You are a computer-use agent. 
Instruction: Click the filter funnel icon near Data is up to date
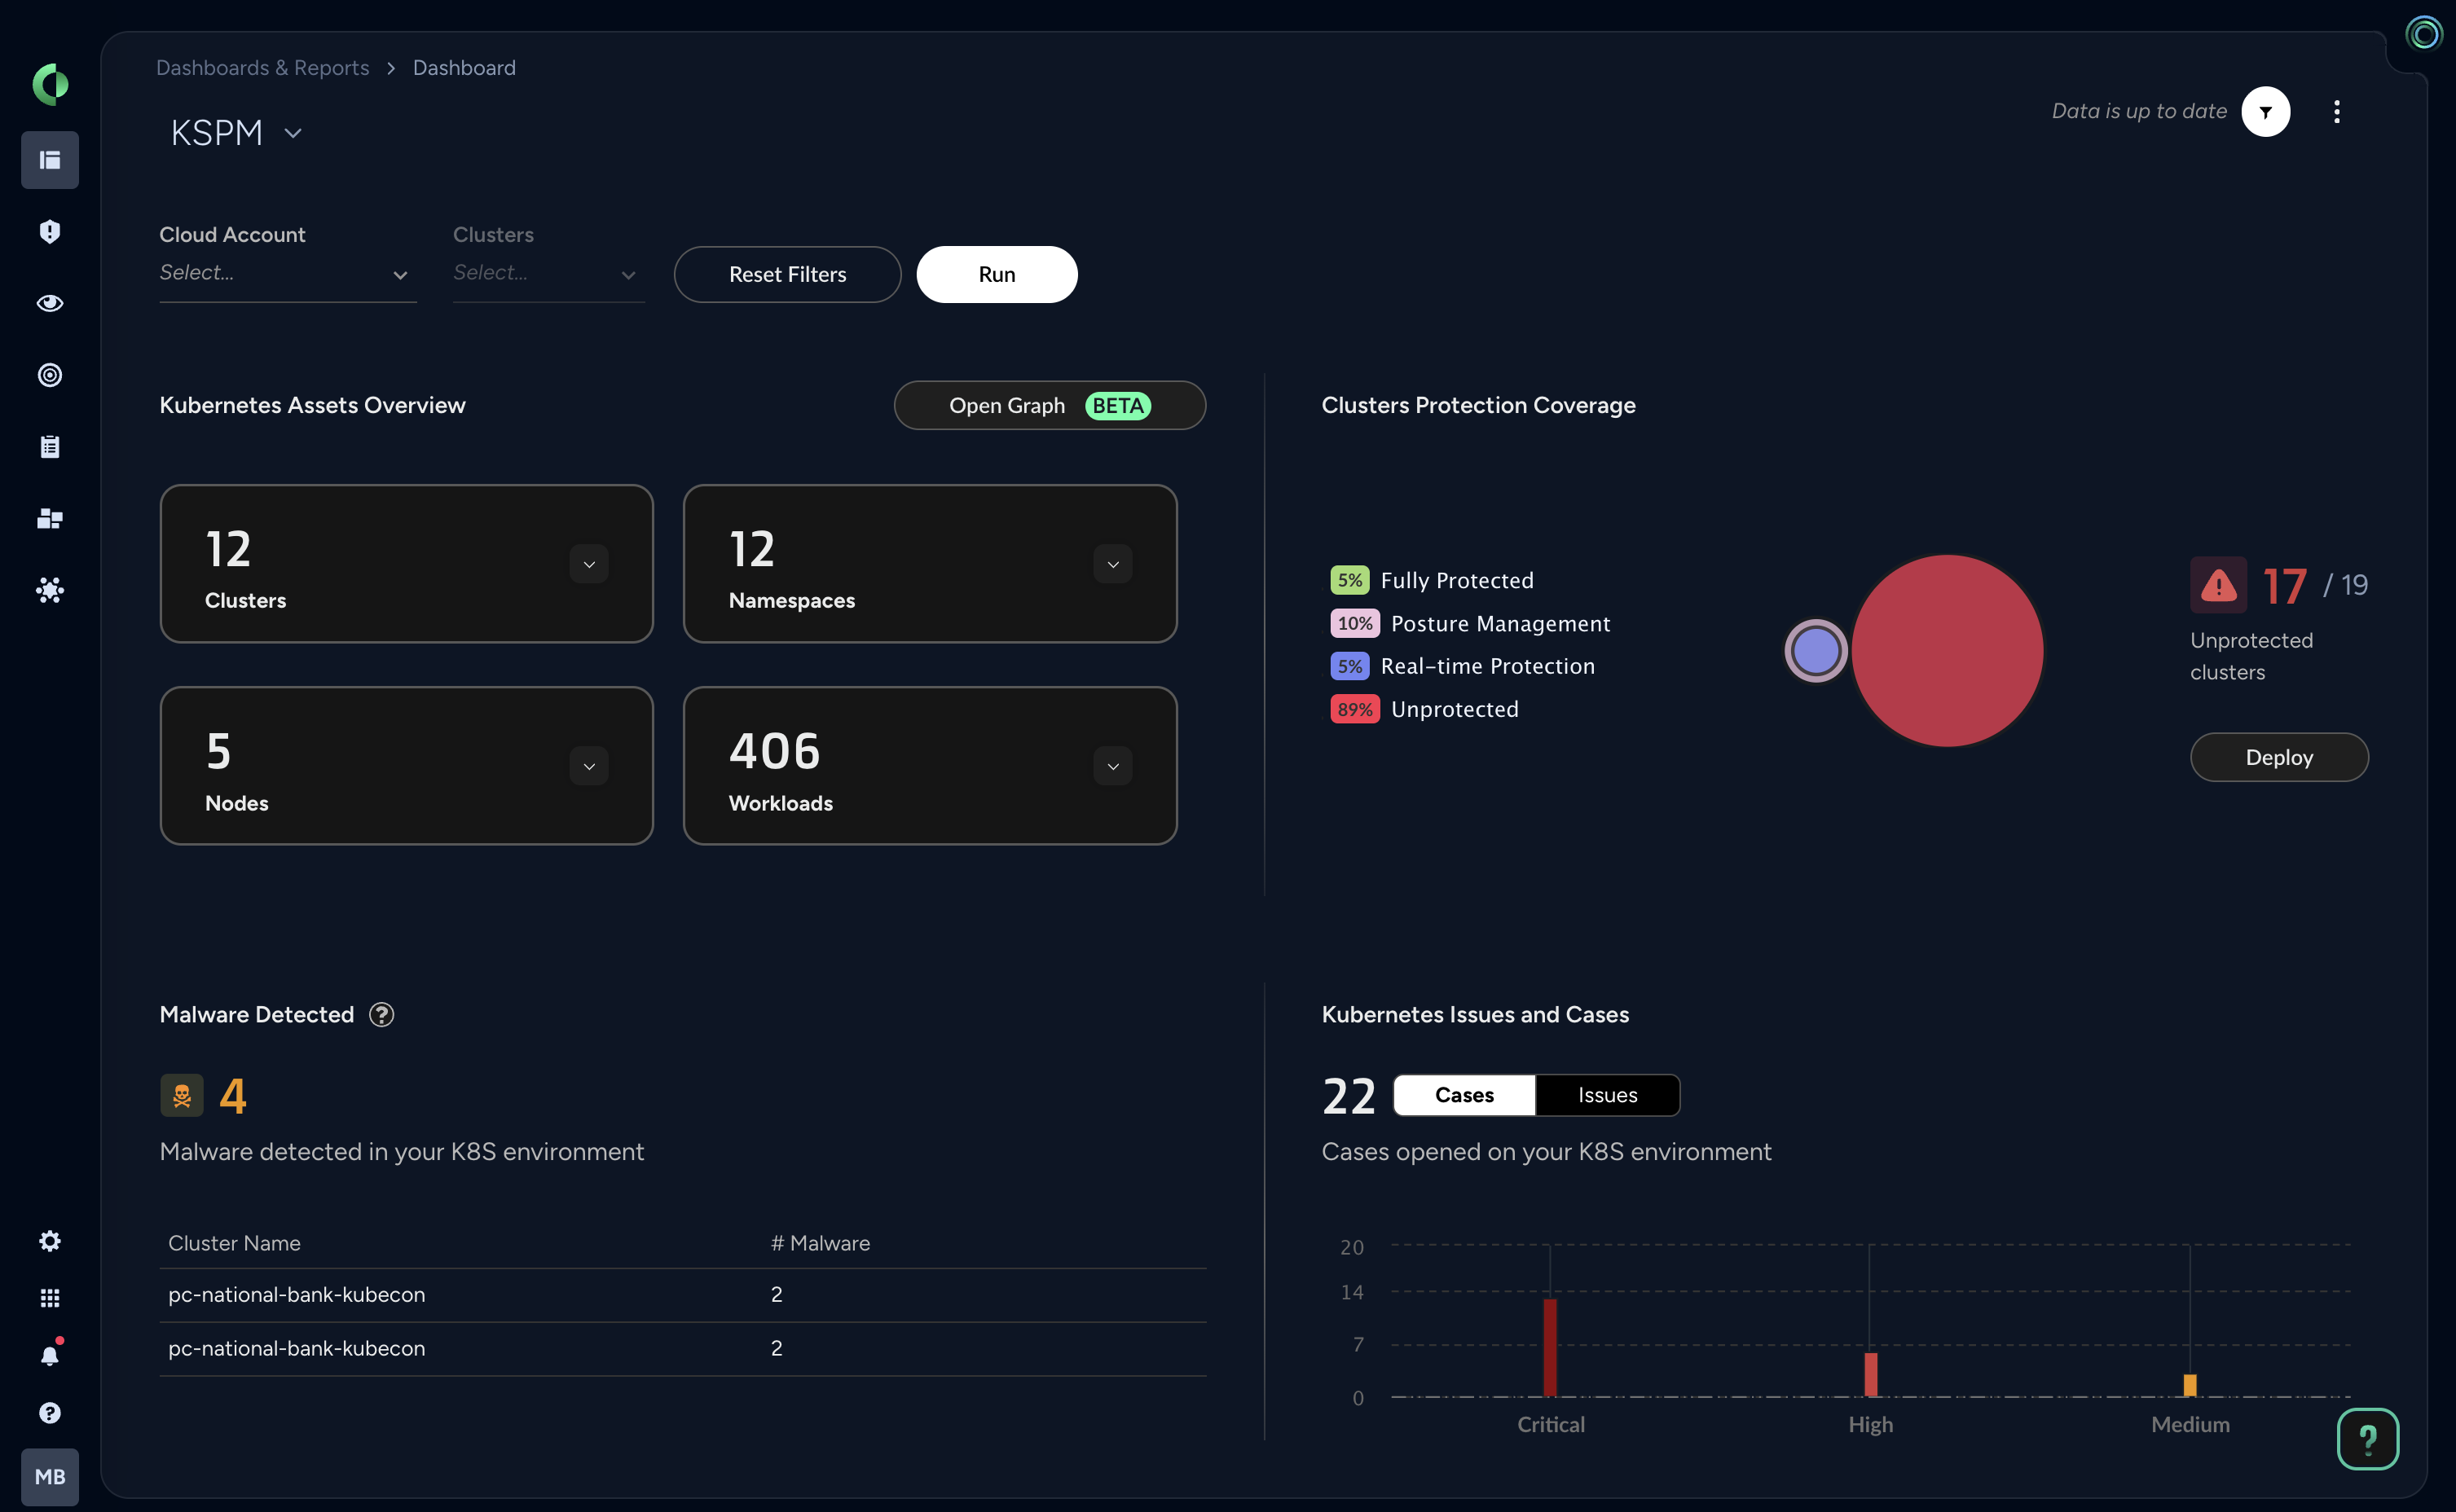tap(2266, 111)
